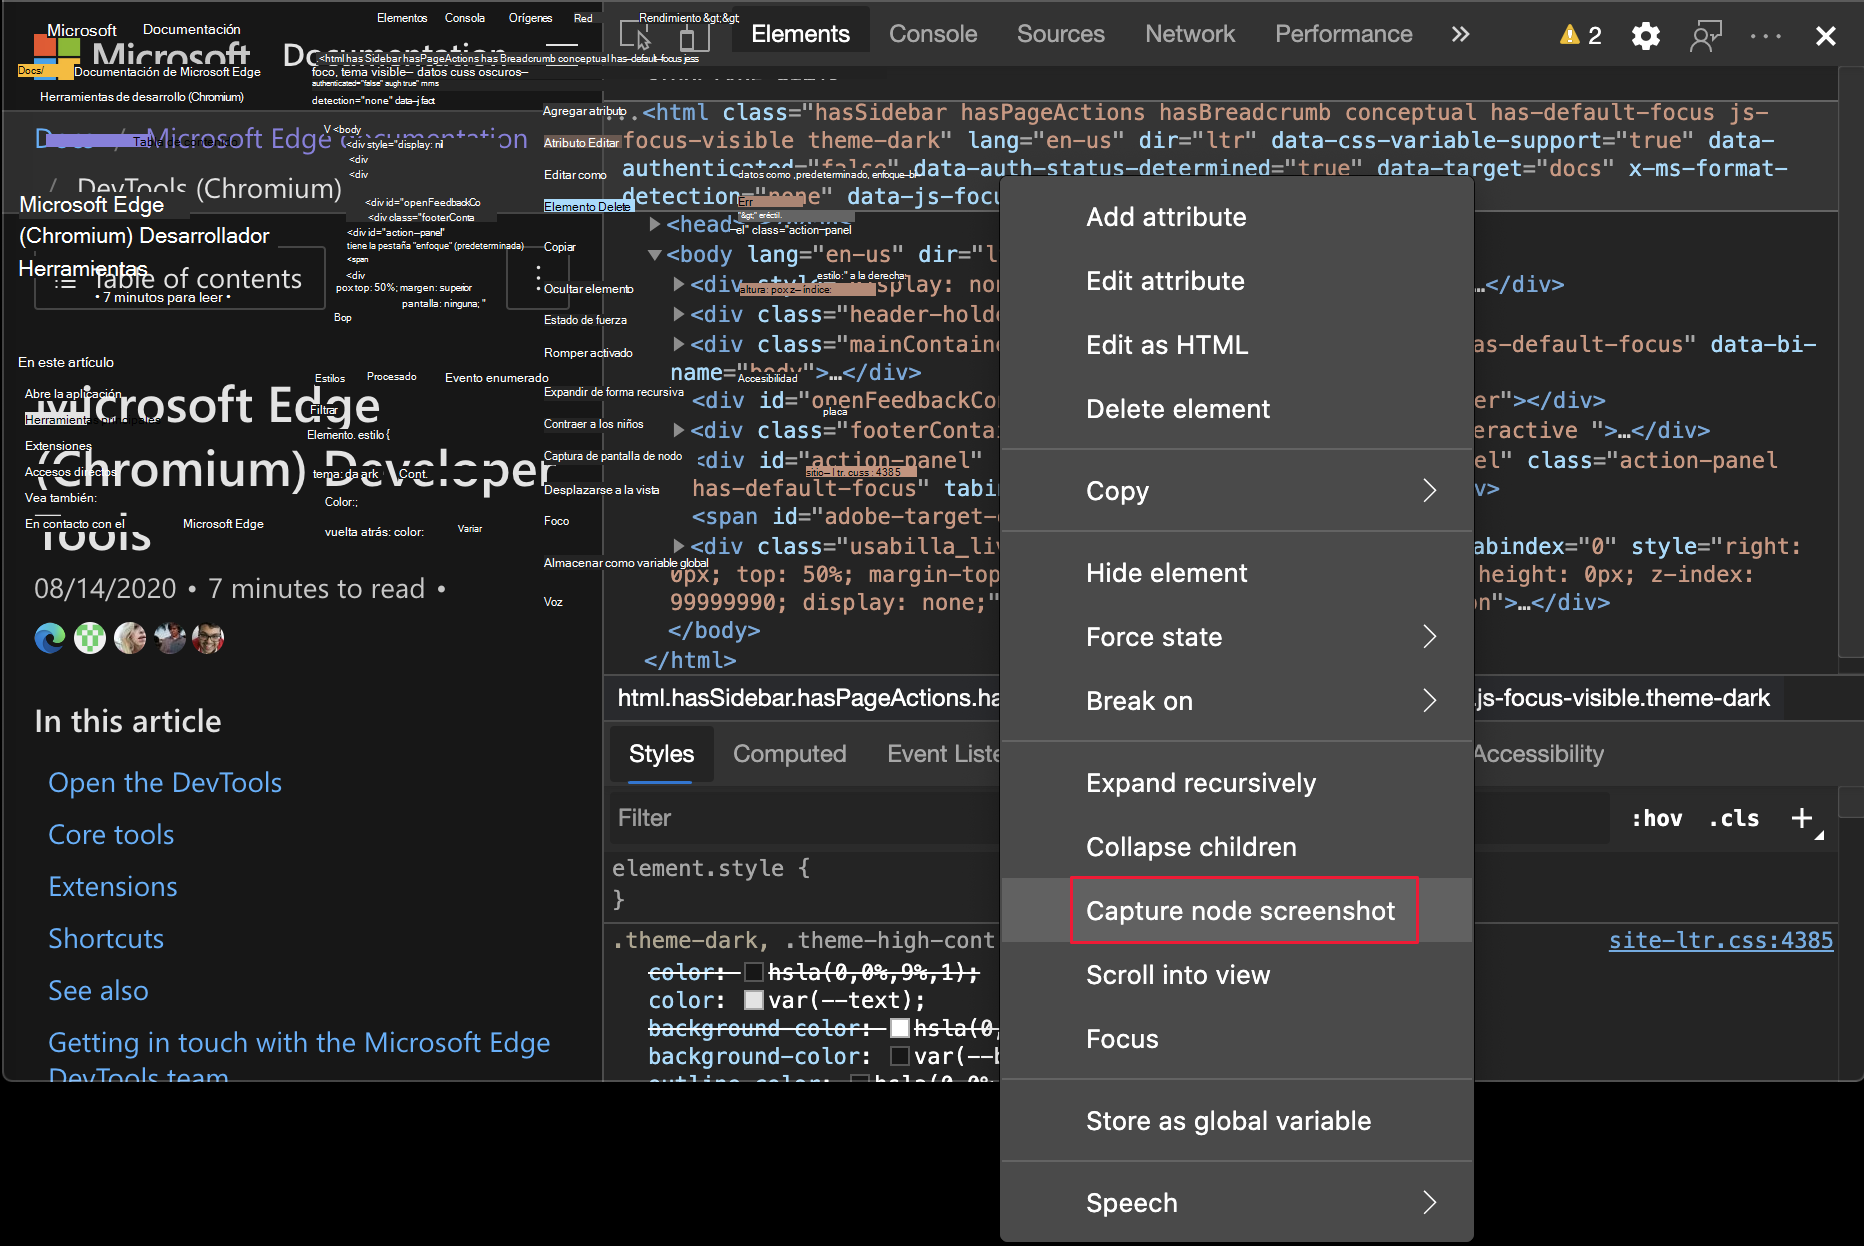
Task: Open the customize DevTools ellipsis menu
Action: (x=1766, y=36)
